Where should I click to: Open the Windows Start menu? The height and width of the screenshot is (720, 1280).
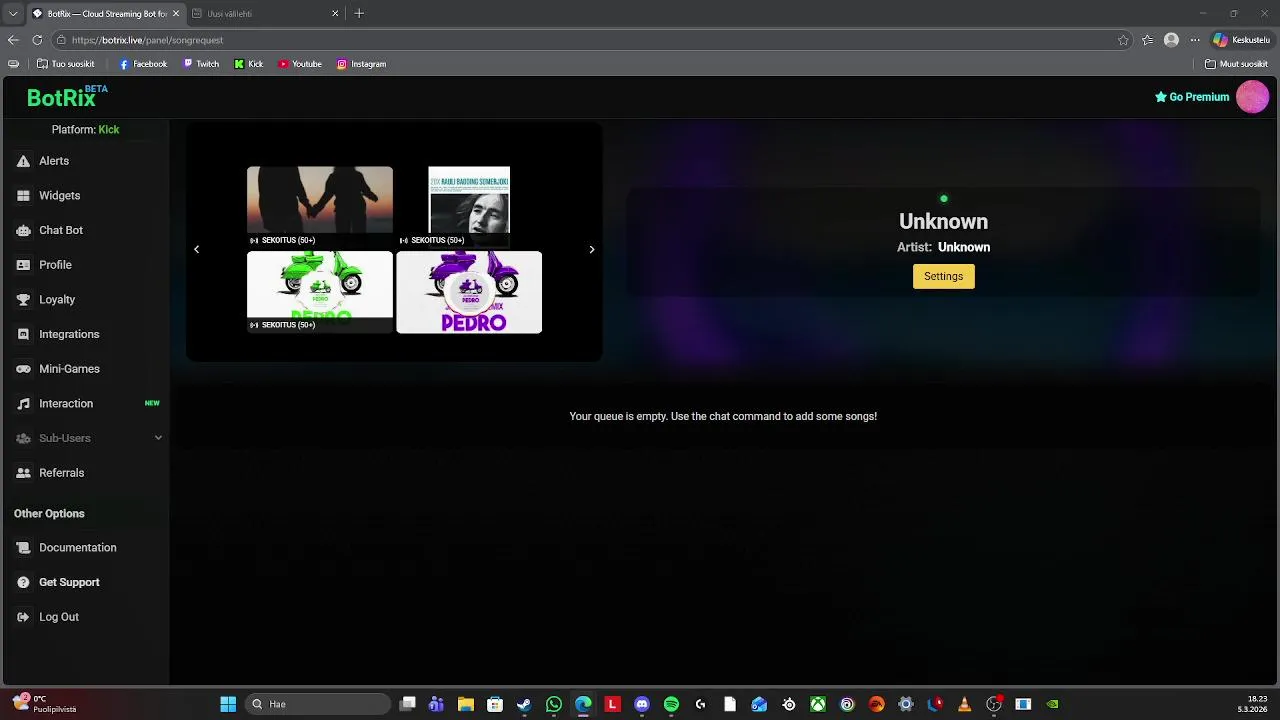pyautogui.click(x=228, y=704)
